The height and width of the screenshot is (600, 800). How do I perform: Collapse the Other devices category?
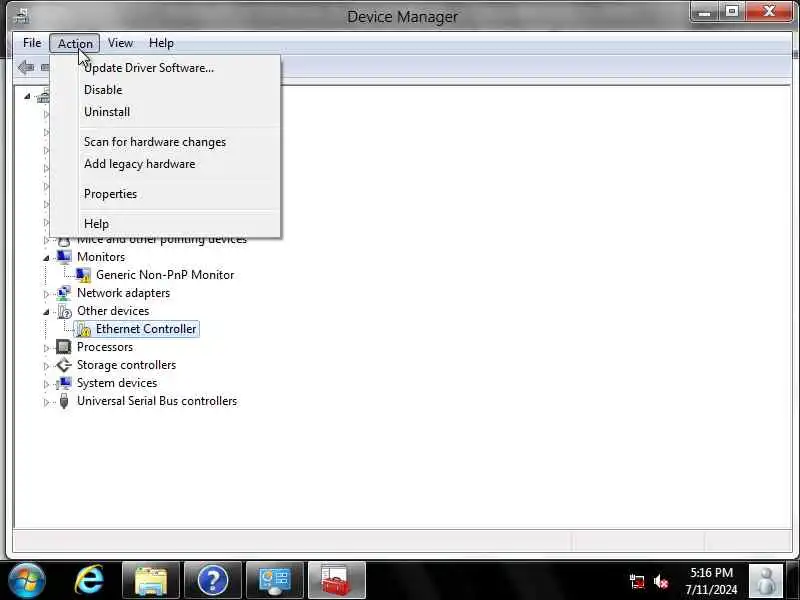click(46, 312)
